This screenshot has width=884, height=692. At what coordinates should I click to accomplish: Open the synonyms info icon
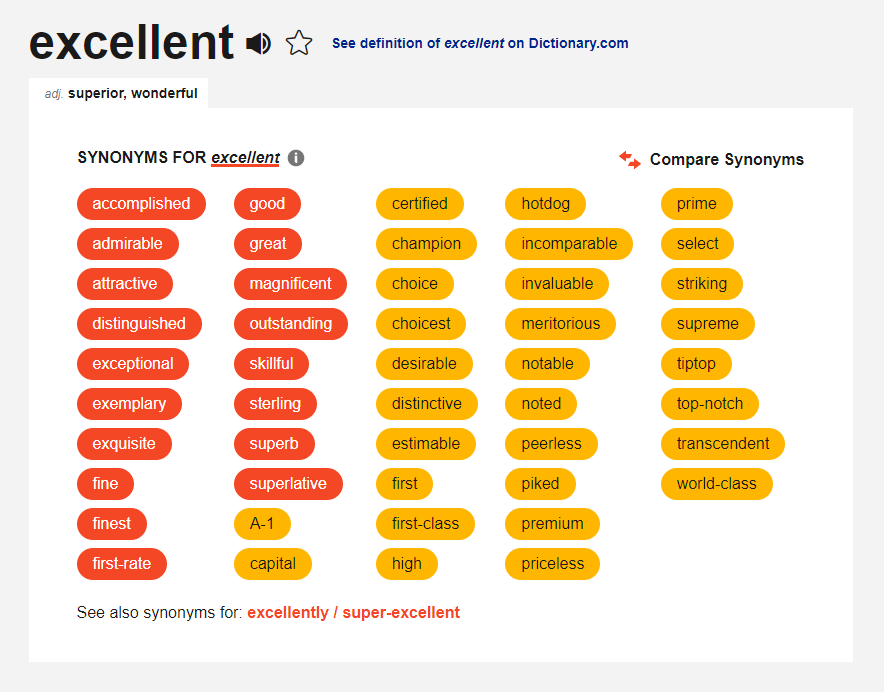[x=296, y=158]
